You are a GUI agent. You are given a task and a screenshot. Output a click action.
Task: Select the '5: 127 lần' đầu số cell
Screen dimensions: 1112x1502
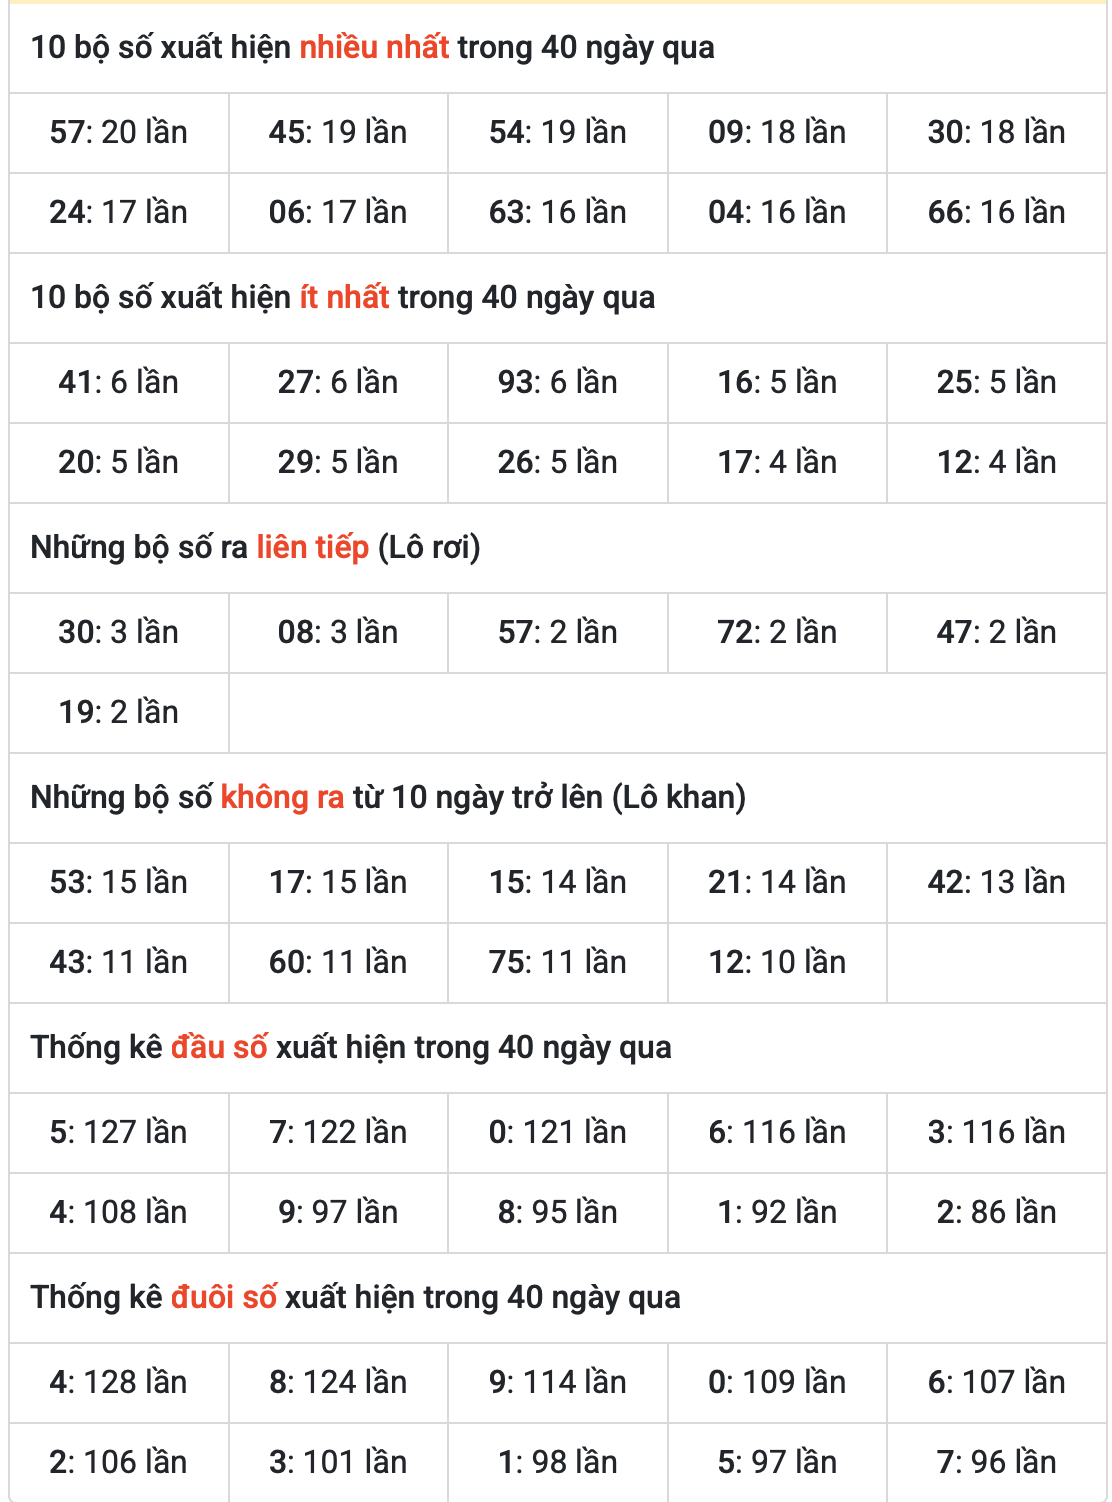119,1133
